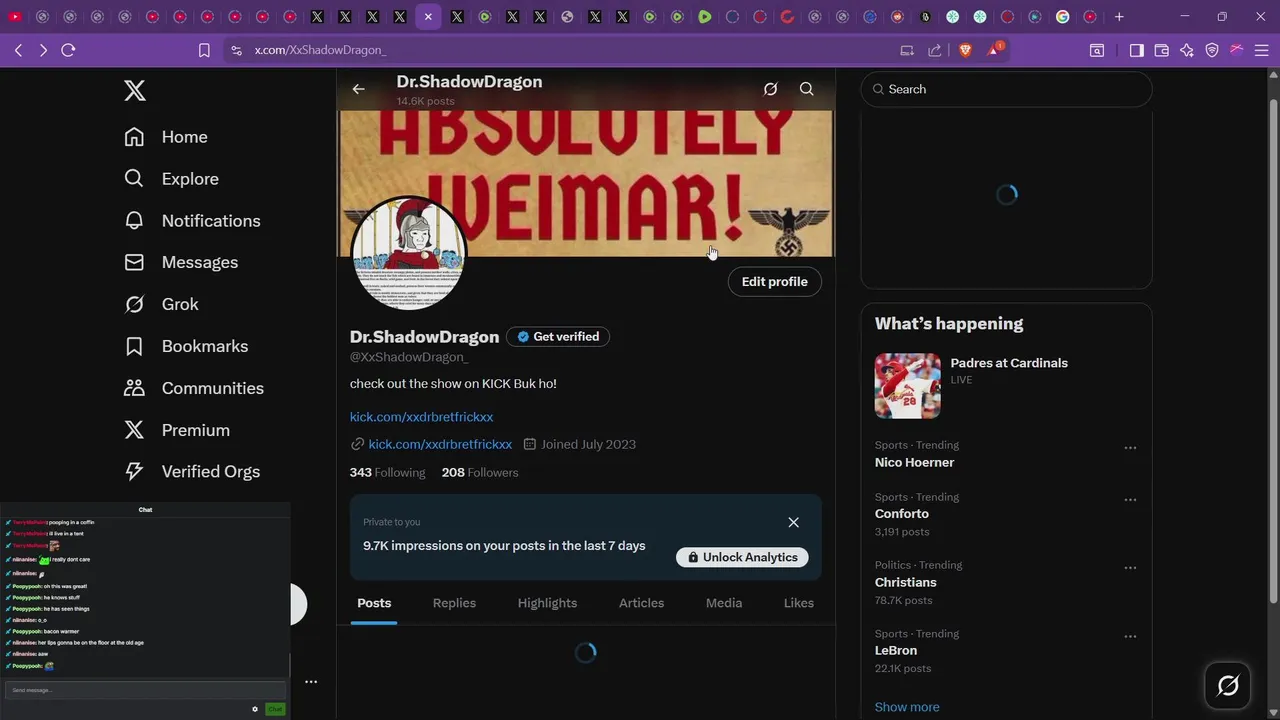1280x720 pixels.
Task: Click the browser Back button
Action: (18, 50)
